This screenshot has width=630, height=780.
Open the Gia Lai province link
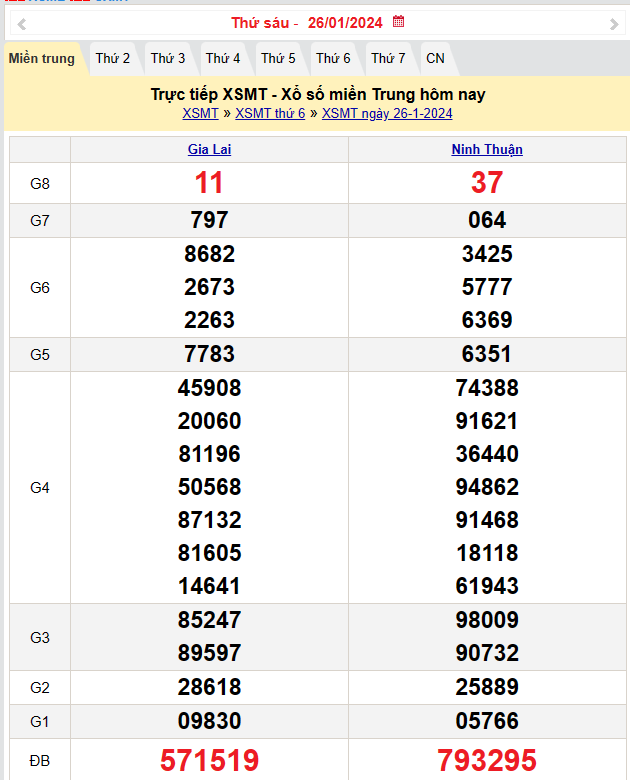point(209,150)
